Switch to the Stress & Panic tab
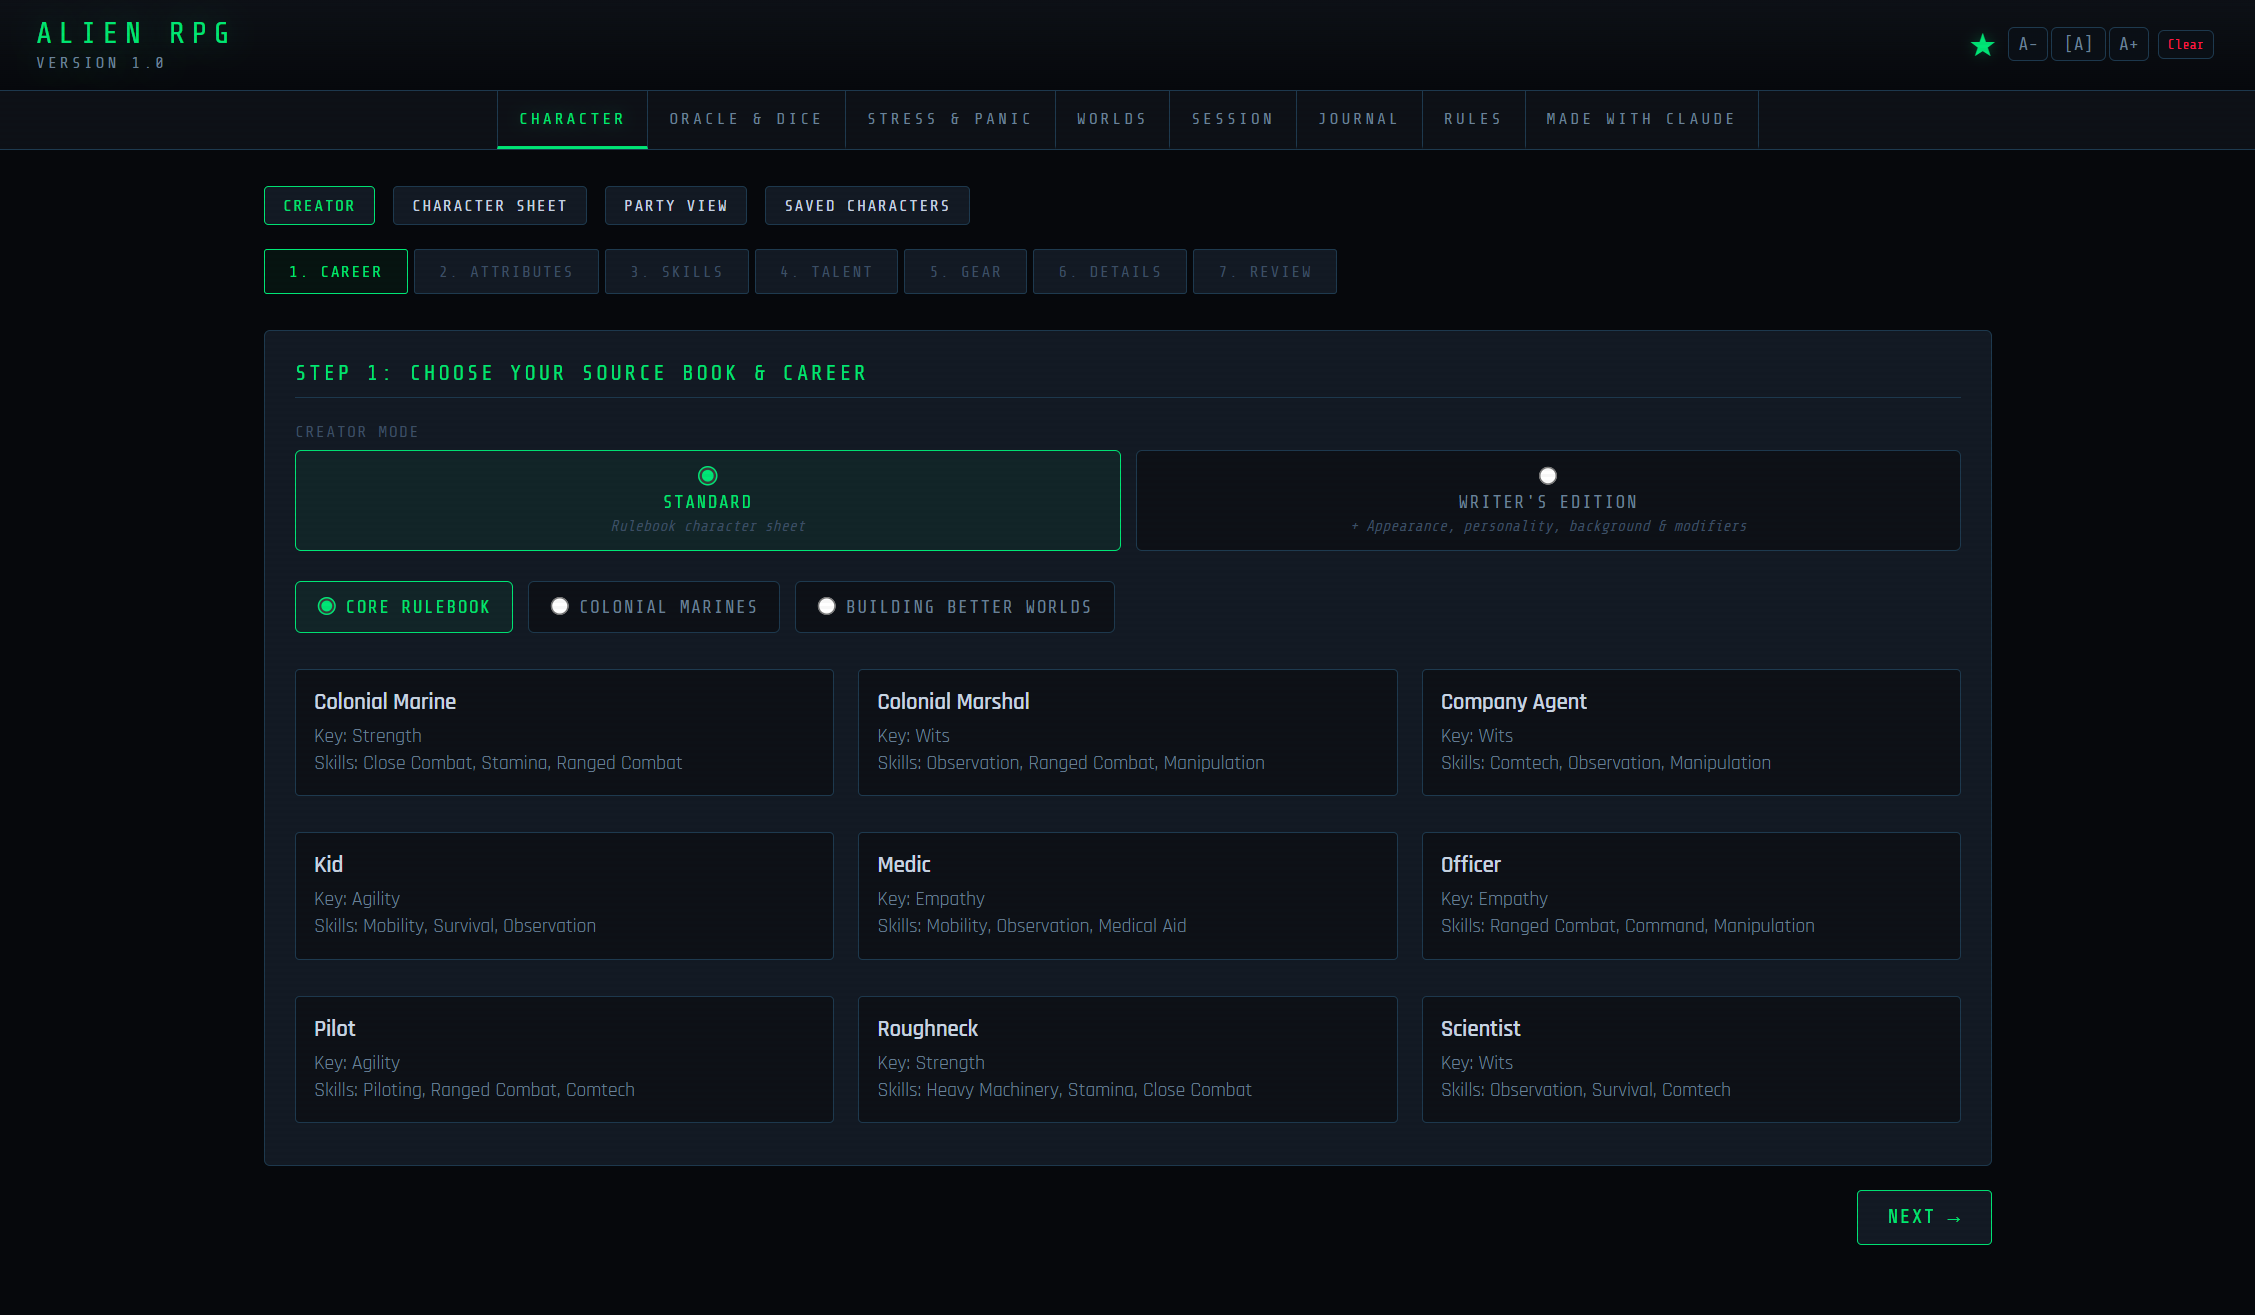2255x1315 pixels. coord(949,119)
